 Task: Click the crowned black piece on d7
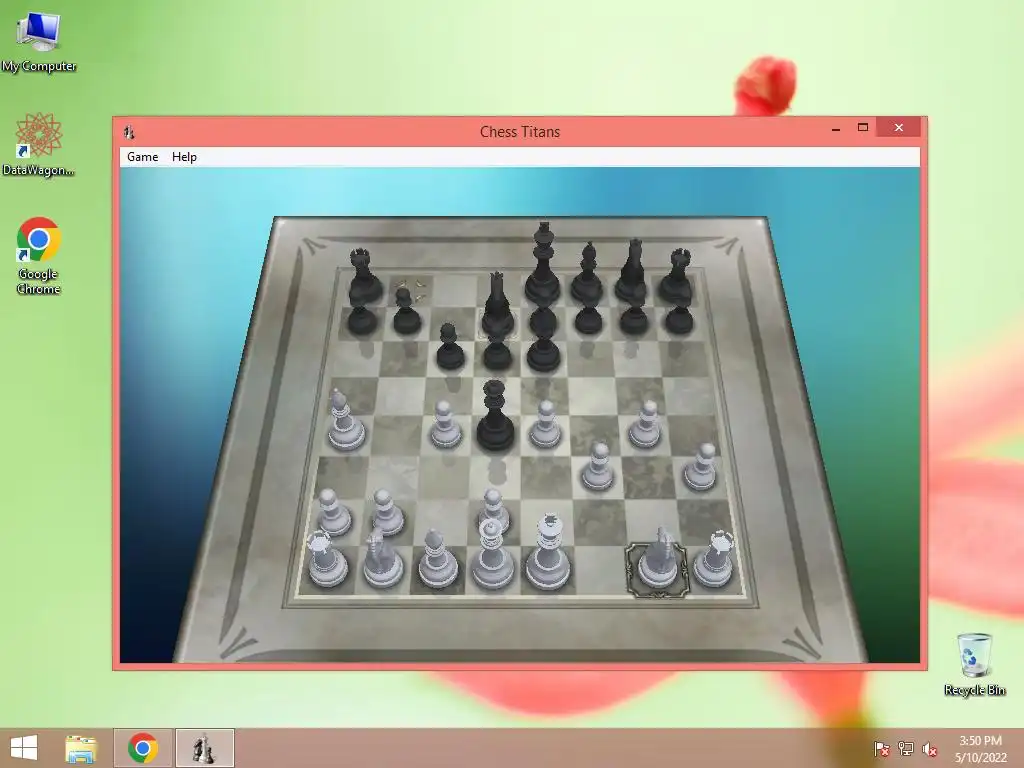click(x=498, y=306)
